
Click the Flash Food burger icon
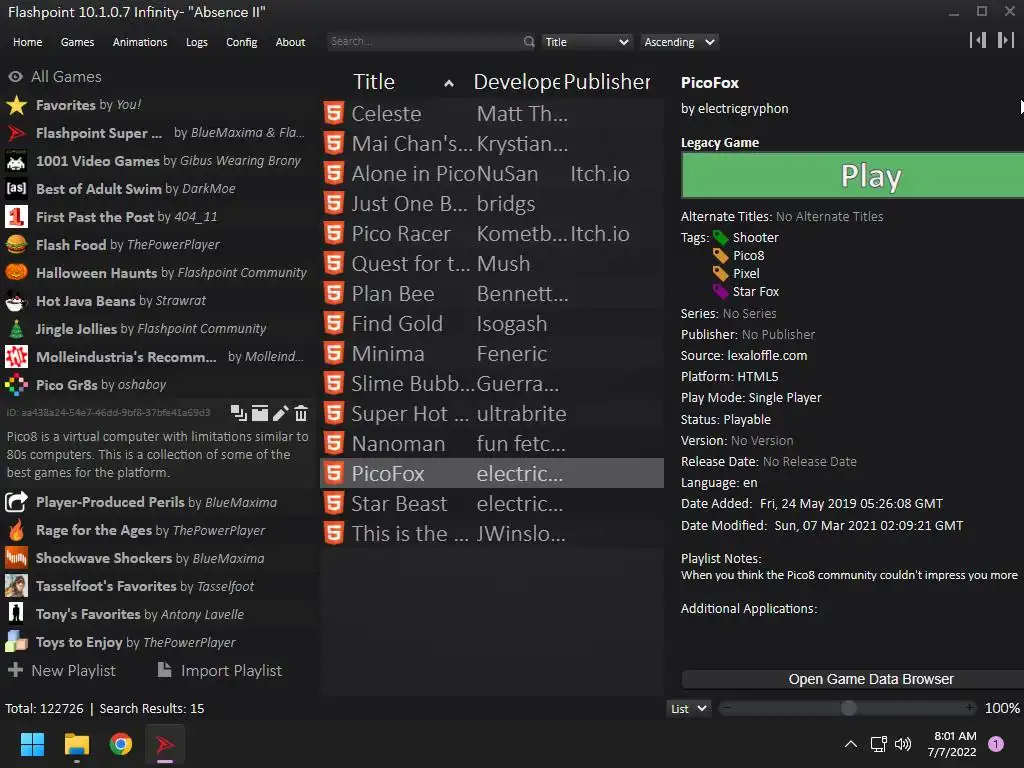click(16, 244)
